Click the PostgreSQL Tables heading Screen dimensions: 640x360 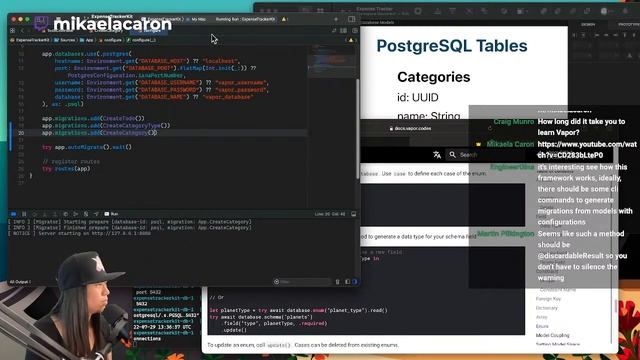click(x=452, y=46)
